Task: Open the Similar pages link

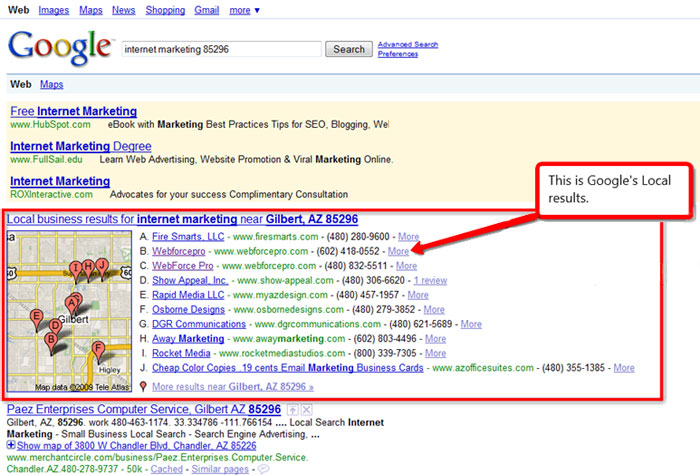Action: click(220, 469)
